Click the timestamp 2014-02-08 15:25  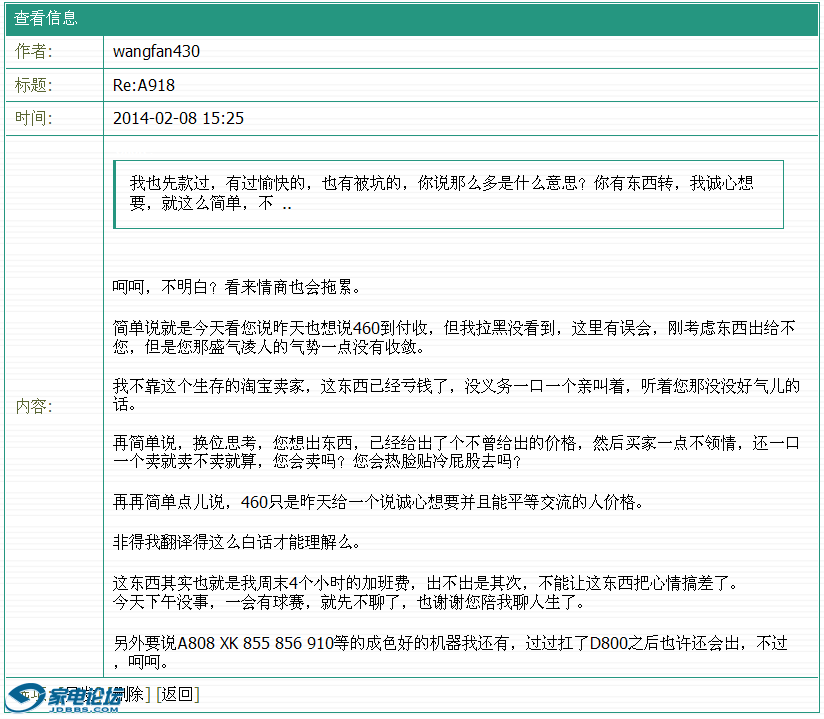tap(178, 118)
